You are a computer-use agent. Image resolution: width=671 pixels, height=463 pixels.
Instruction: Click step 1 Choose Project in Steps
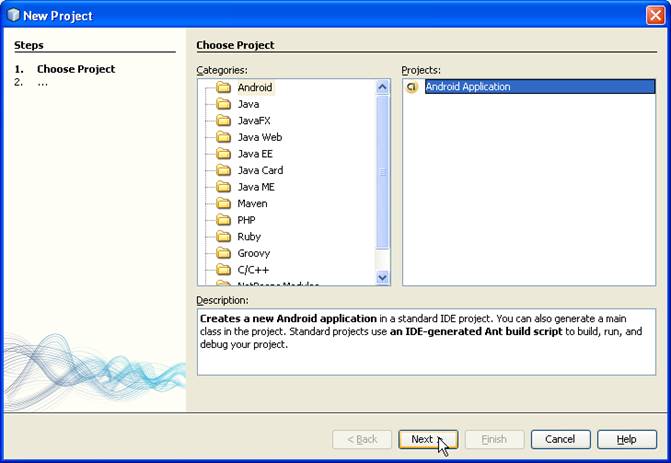[76, 69]
